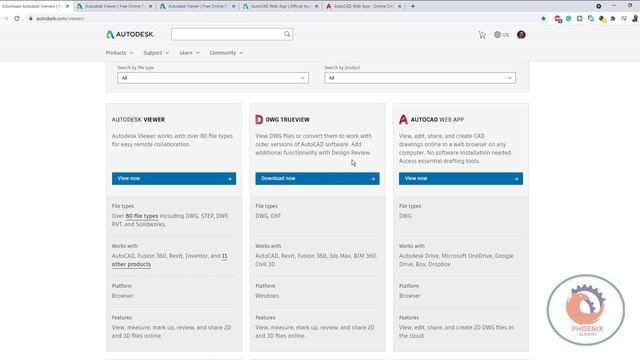Click the browser address bar URL

pos(60,18)
